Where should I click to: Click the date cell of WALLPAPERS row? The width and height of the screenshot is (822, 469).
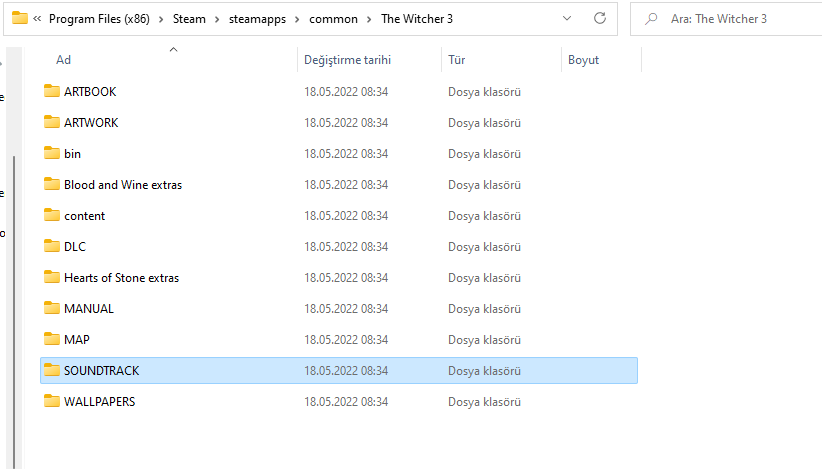pos(346,401)
